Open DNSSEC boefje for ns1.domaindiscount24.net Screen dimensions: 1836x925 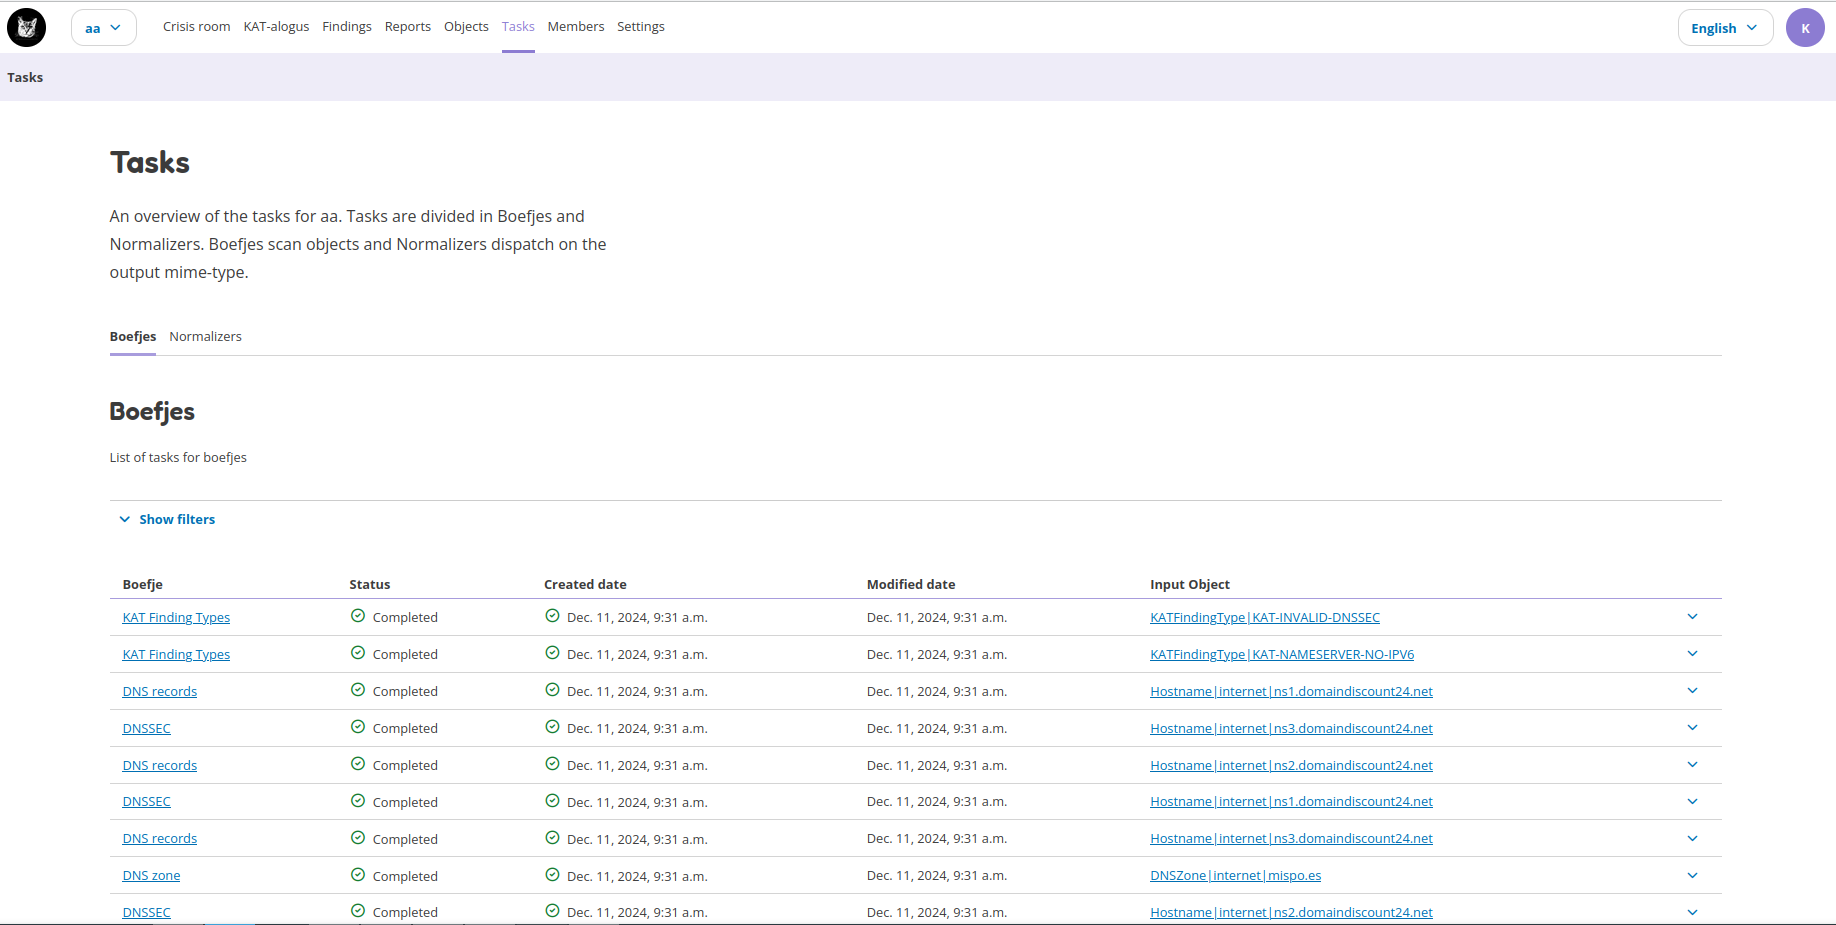click(147, 802)
